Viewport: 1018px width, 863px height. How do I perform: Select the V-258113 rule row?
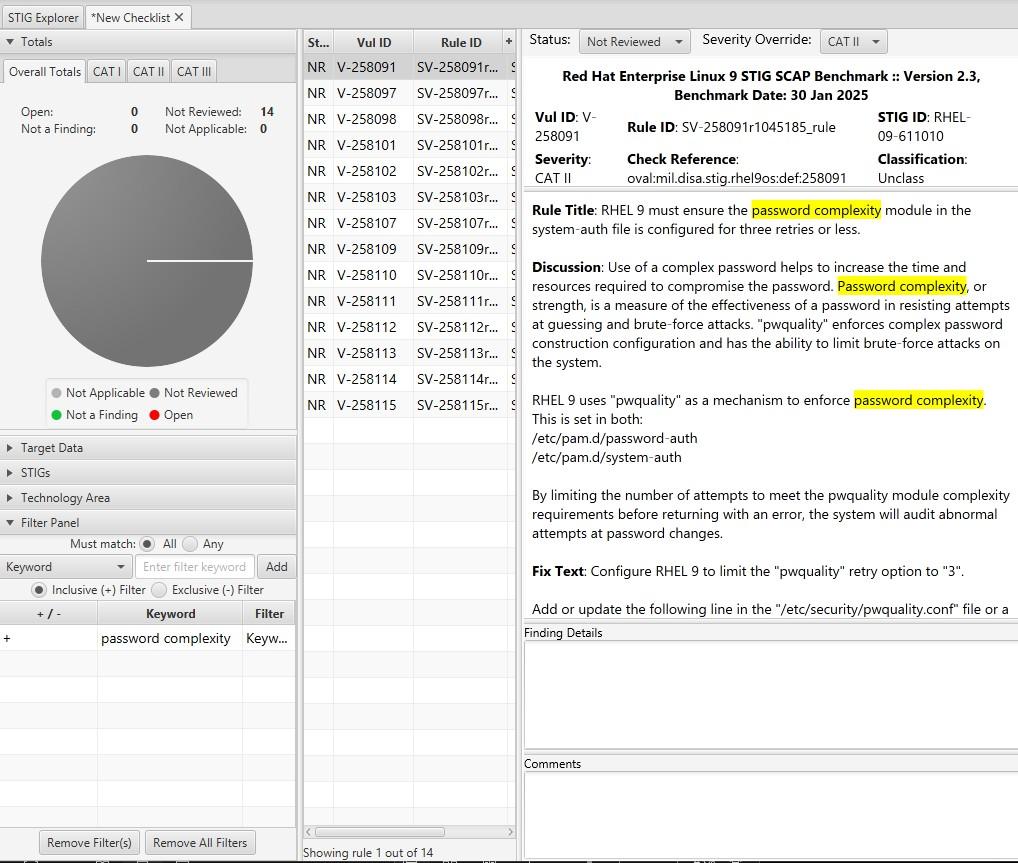pos(410,353)
